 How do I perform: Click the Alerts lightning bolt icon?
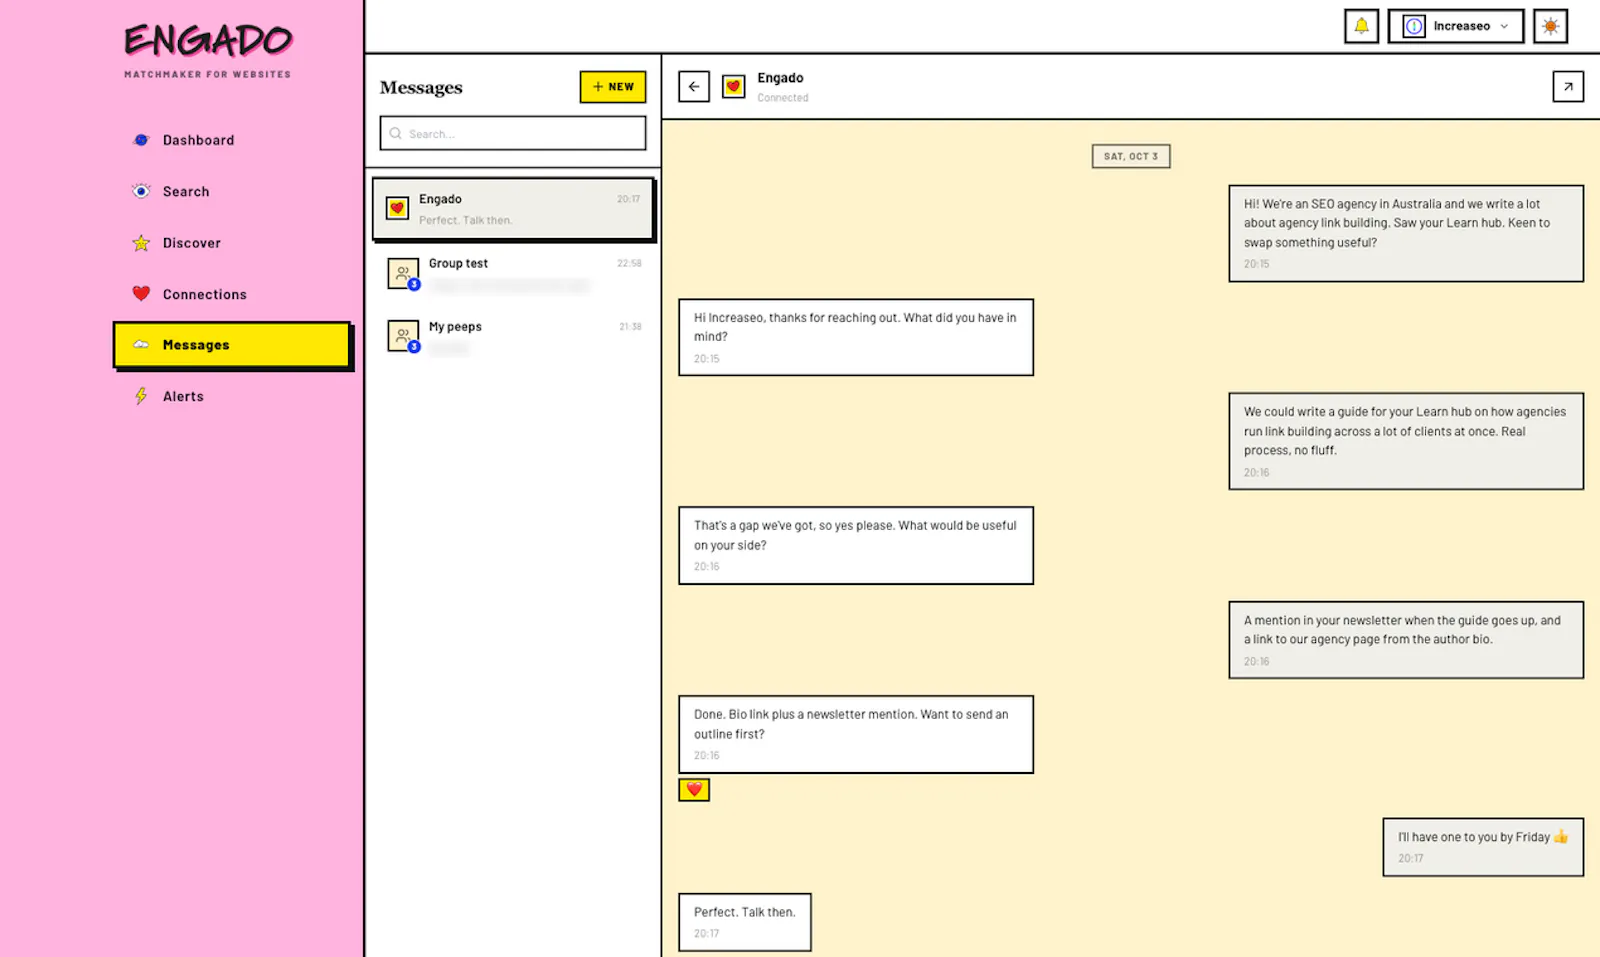point(141,396)
